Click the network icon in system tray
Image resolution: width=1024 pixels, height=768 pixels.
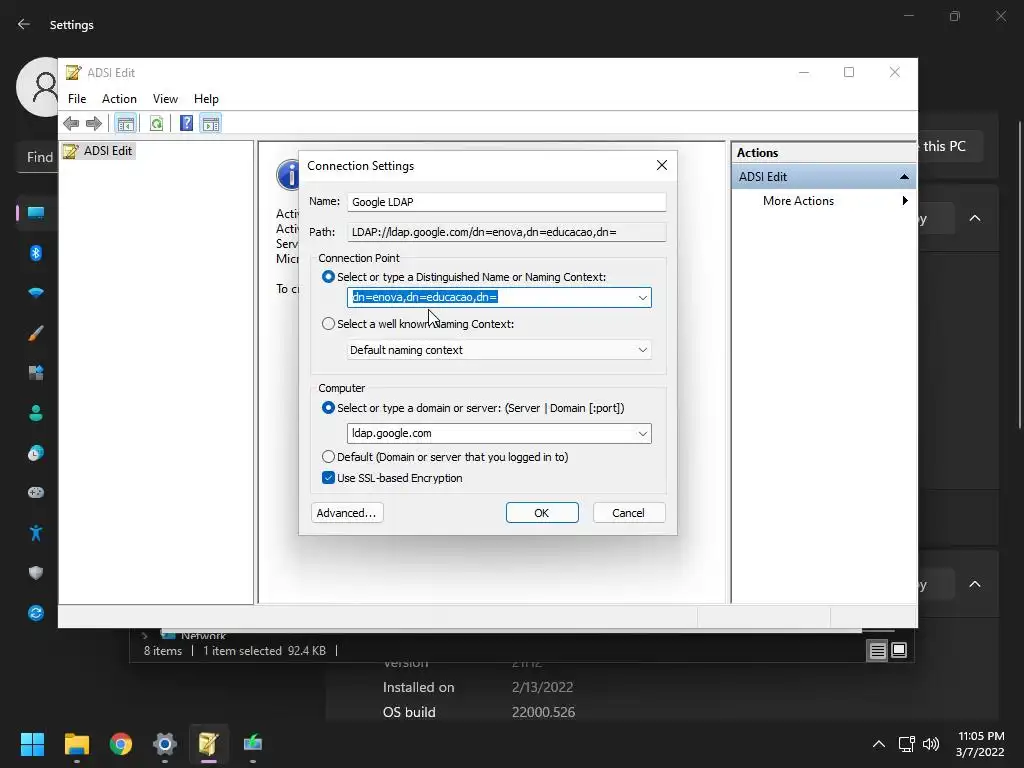[906, 744]
